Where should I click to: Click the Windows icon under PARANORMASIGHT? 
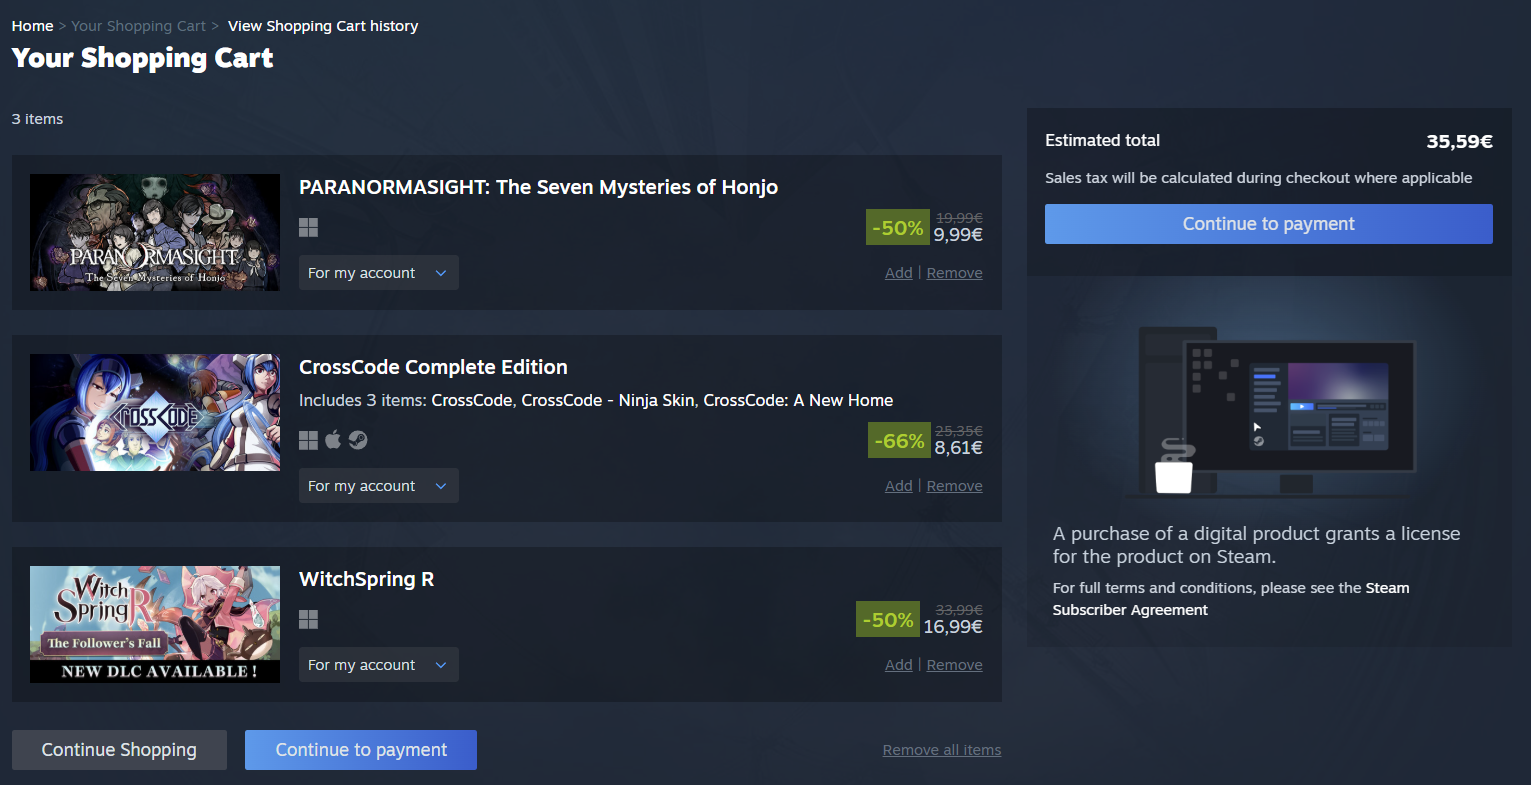tap(308, 228)
